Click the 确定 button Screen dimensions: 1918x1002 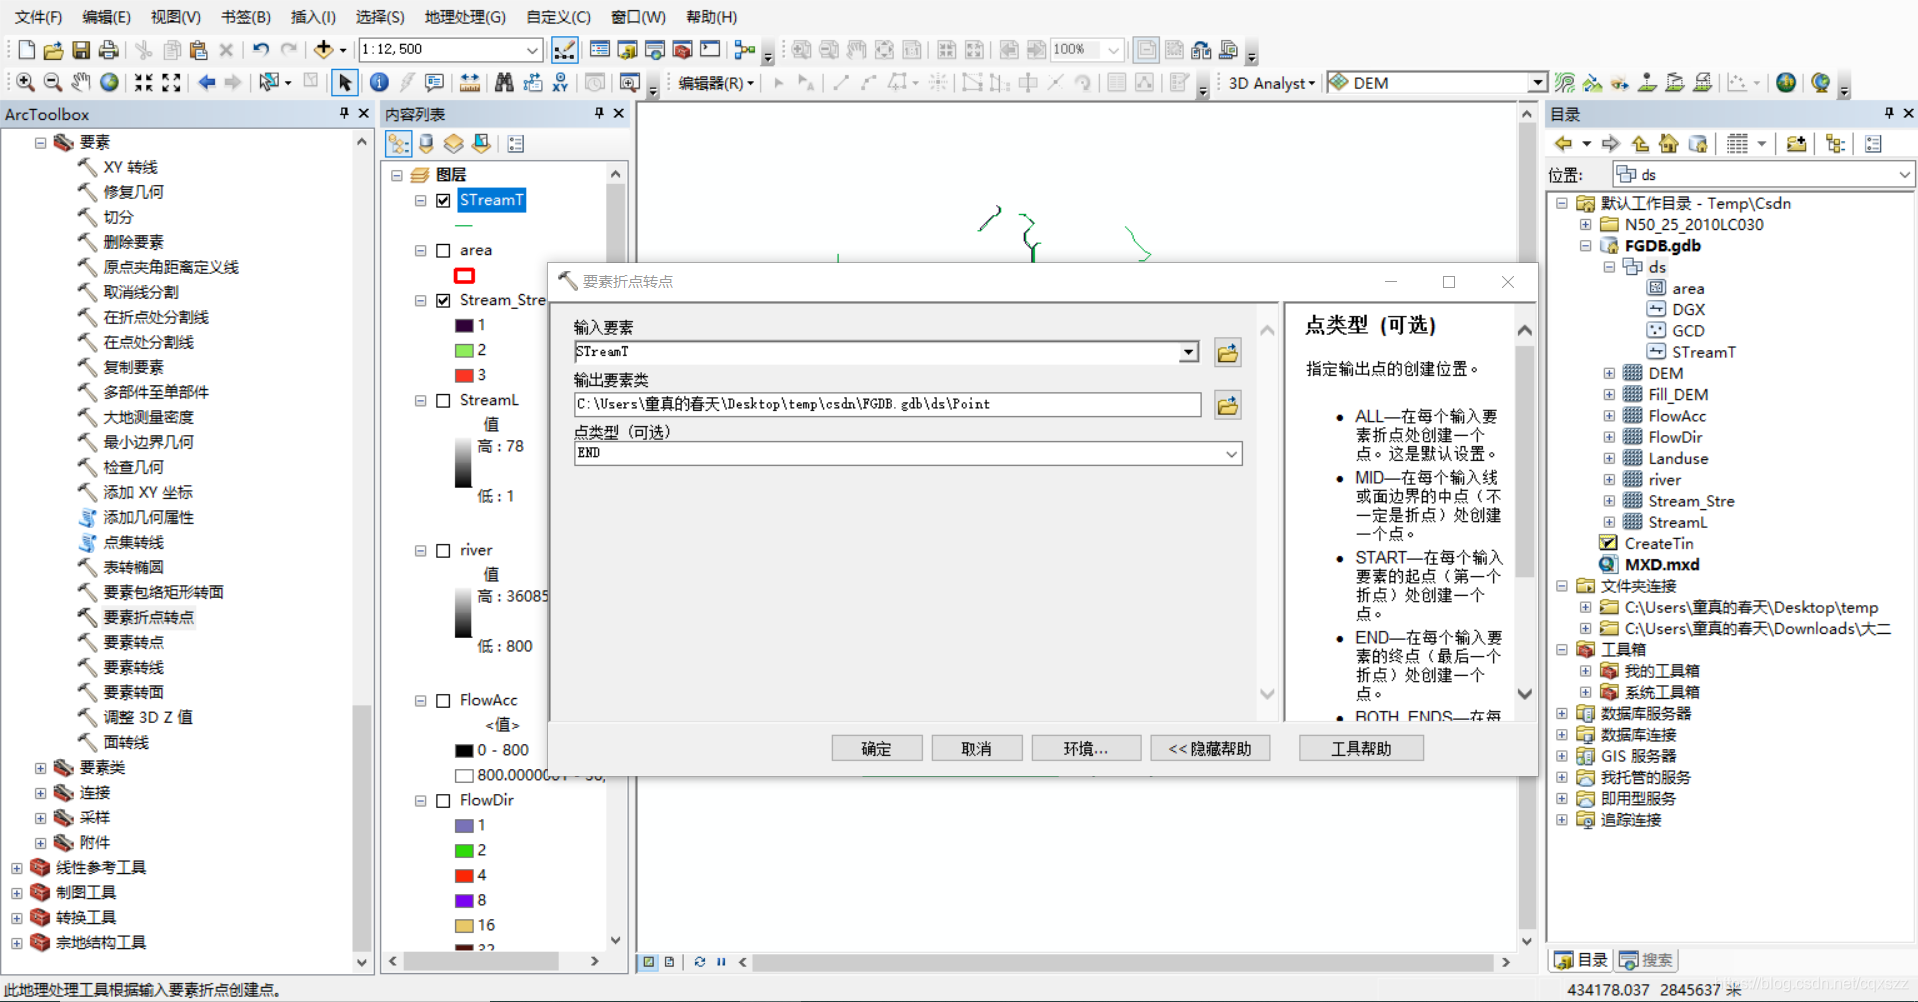876,748
